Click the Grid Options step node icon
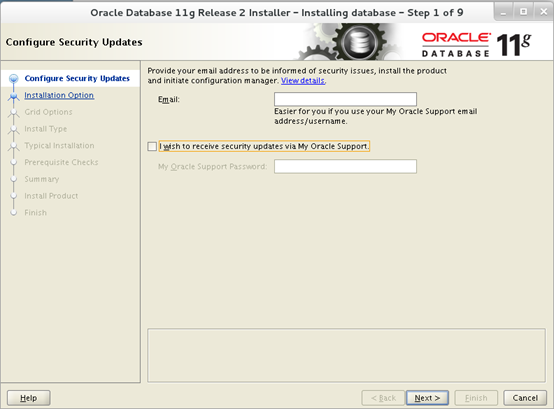554x409 pixels. click(13, 112)
